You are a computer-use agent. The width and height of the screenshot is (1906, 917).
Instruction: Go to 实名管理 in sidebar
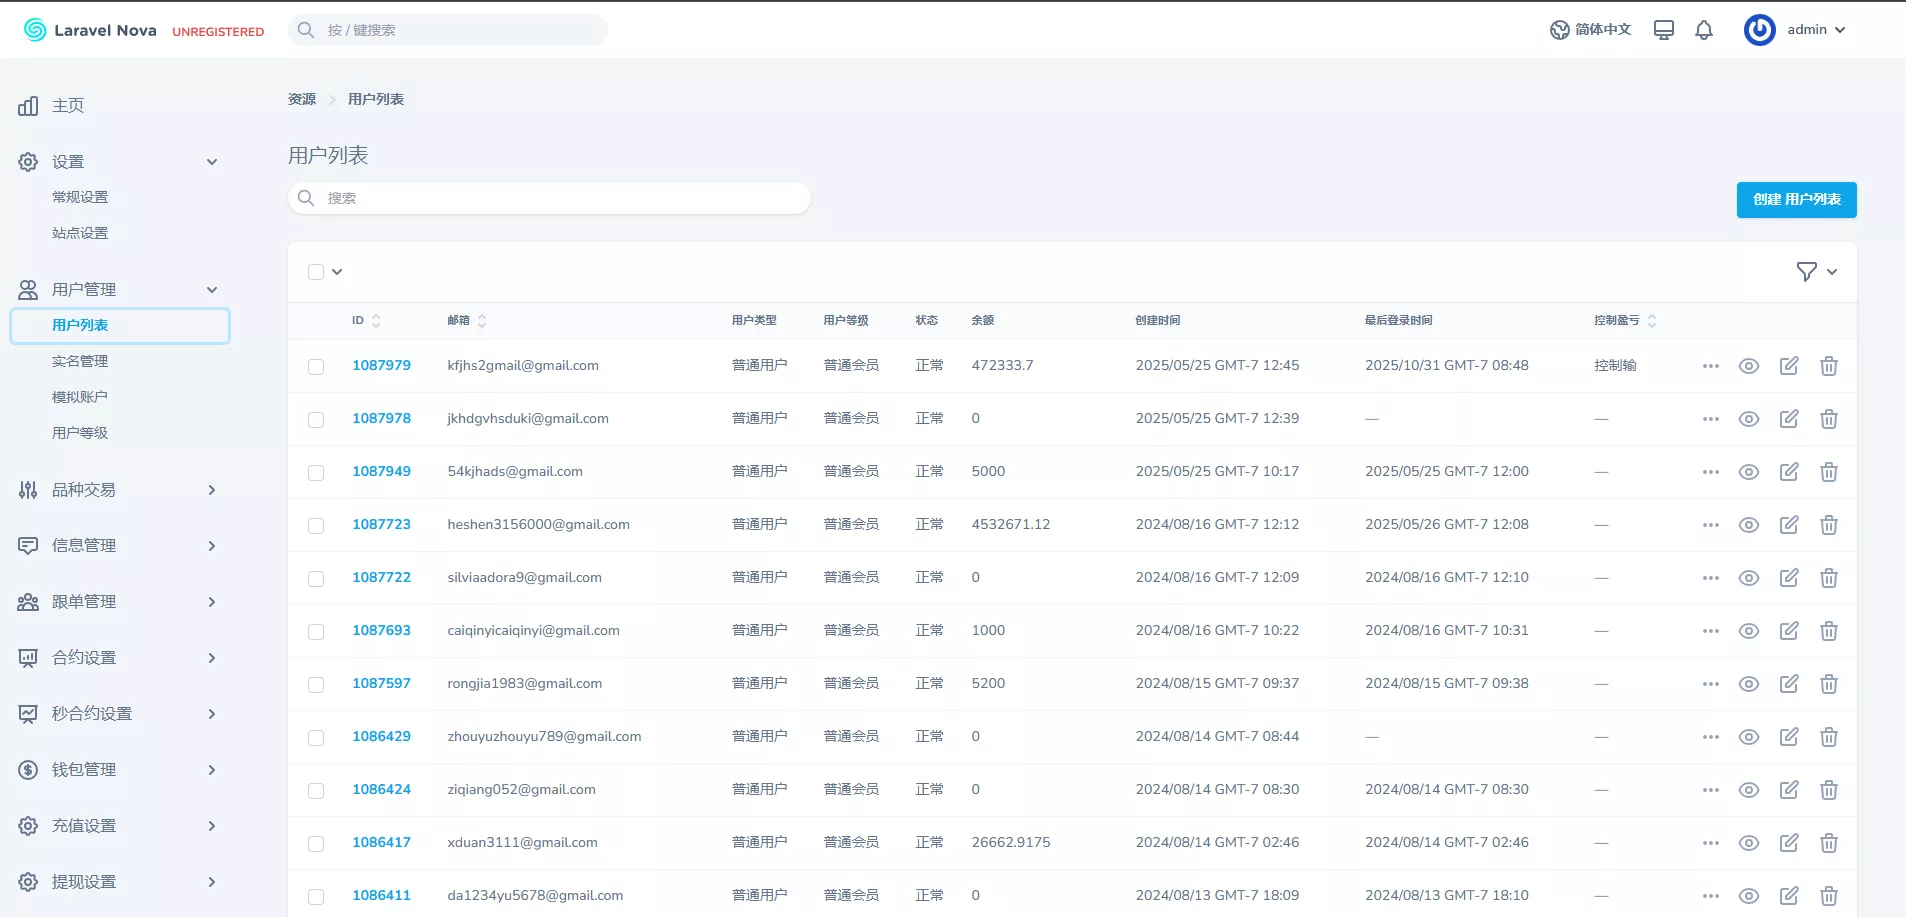[x=80, y=361]
